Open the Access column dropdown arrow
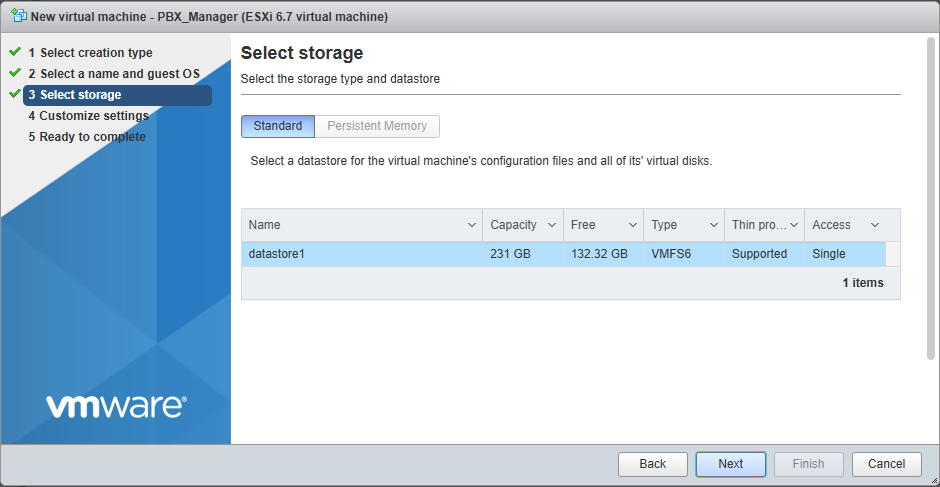Image resolution: width=940 pixels, height=487 pixels. click(x=875, y=225)
